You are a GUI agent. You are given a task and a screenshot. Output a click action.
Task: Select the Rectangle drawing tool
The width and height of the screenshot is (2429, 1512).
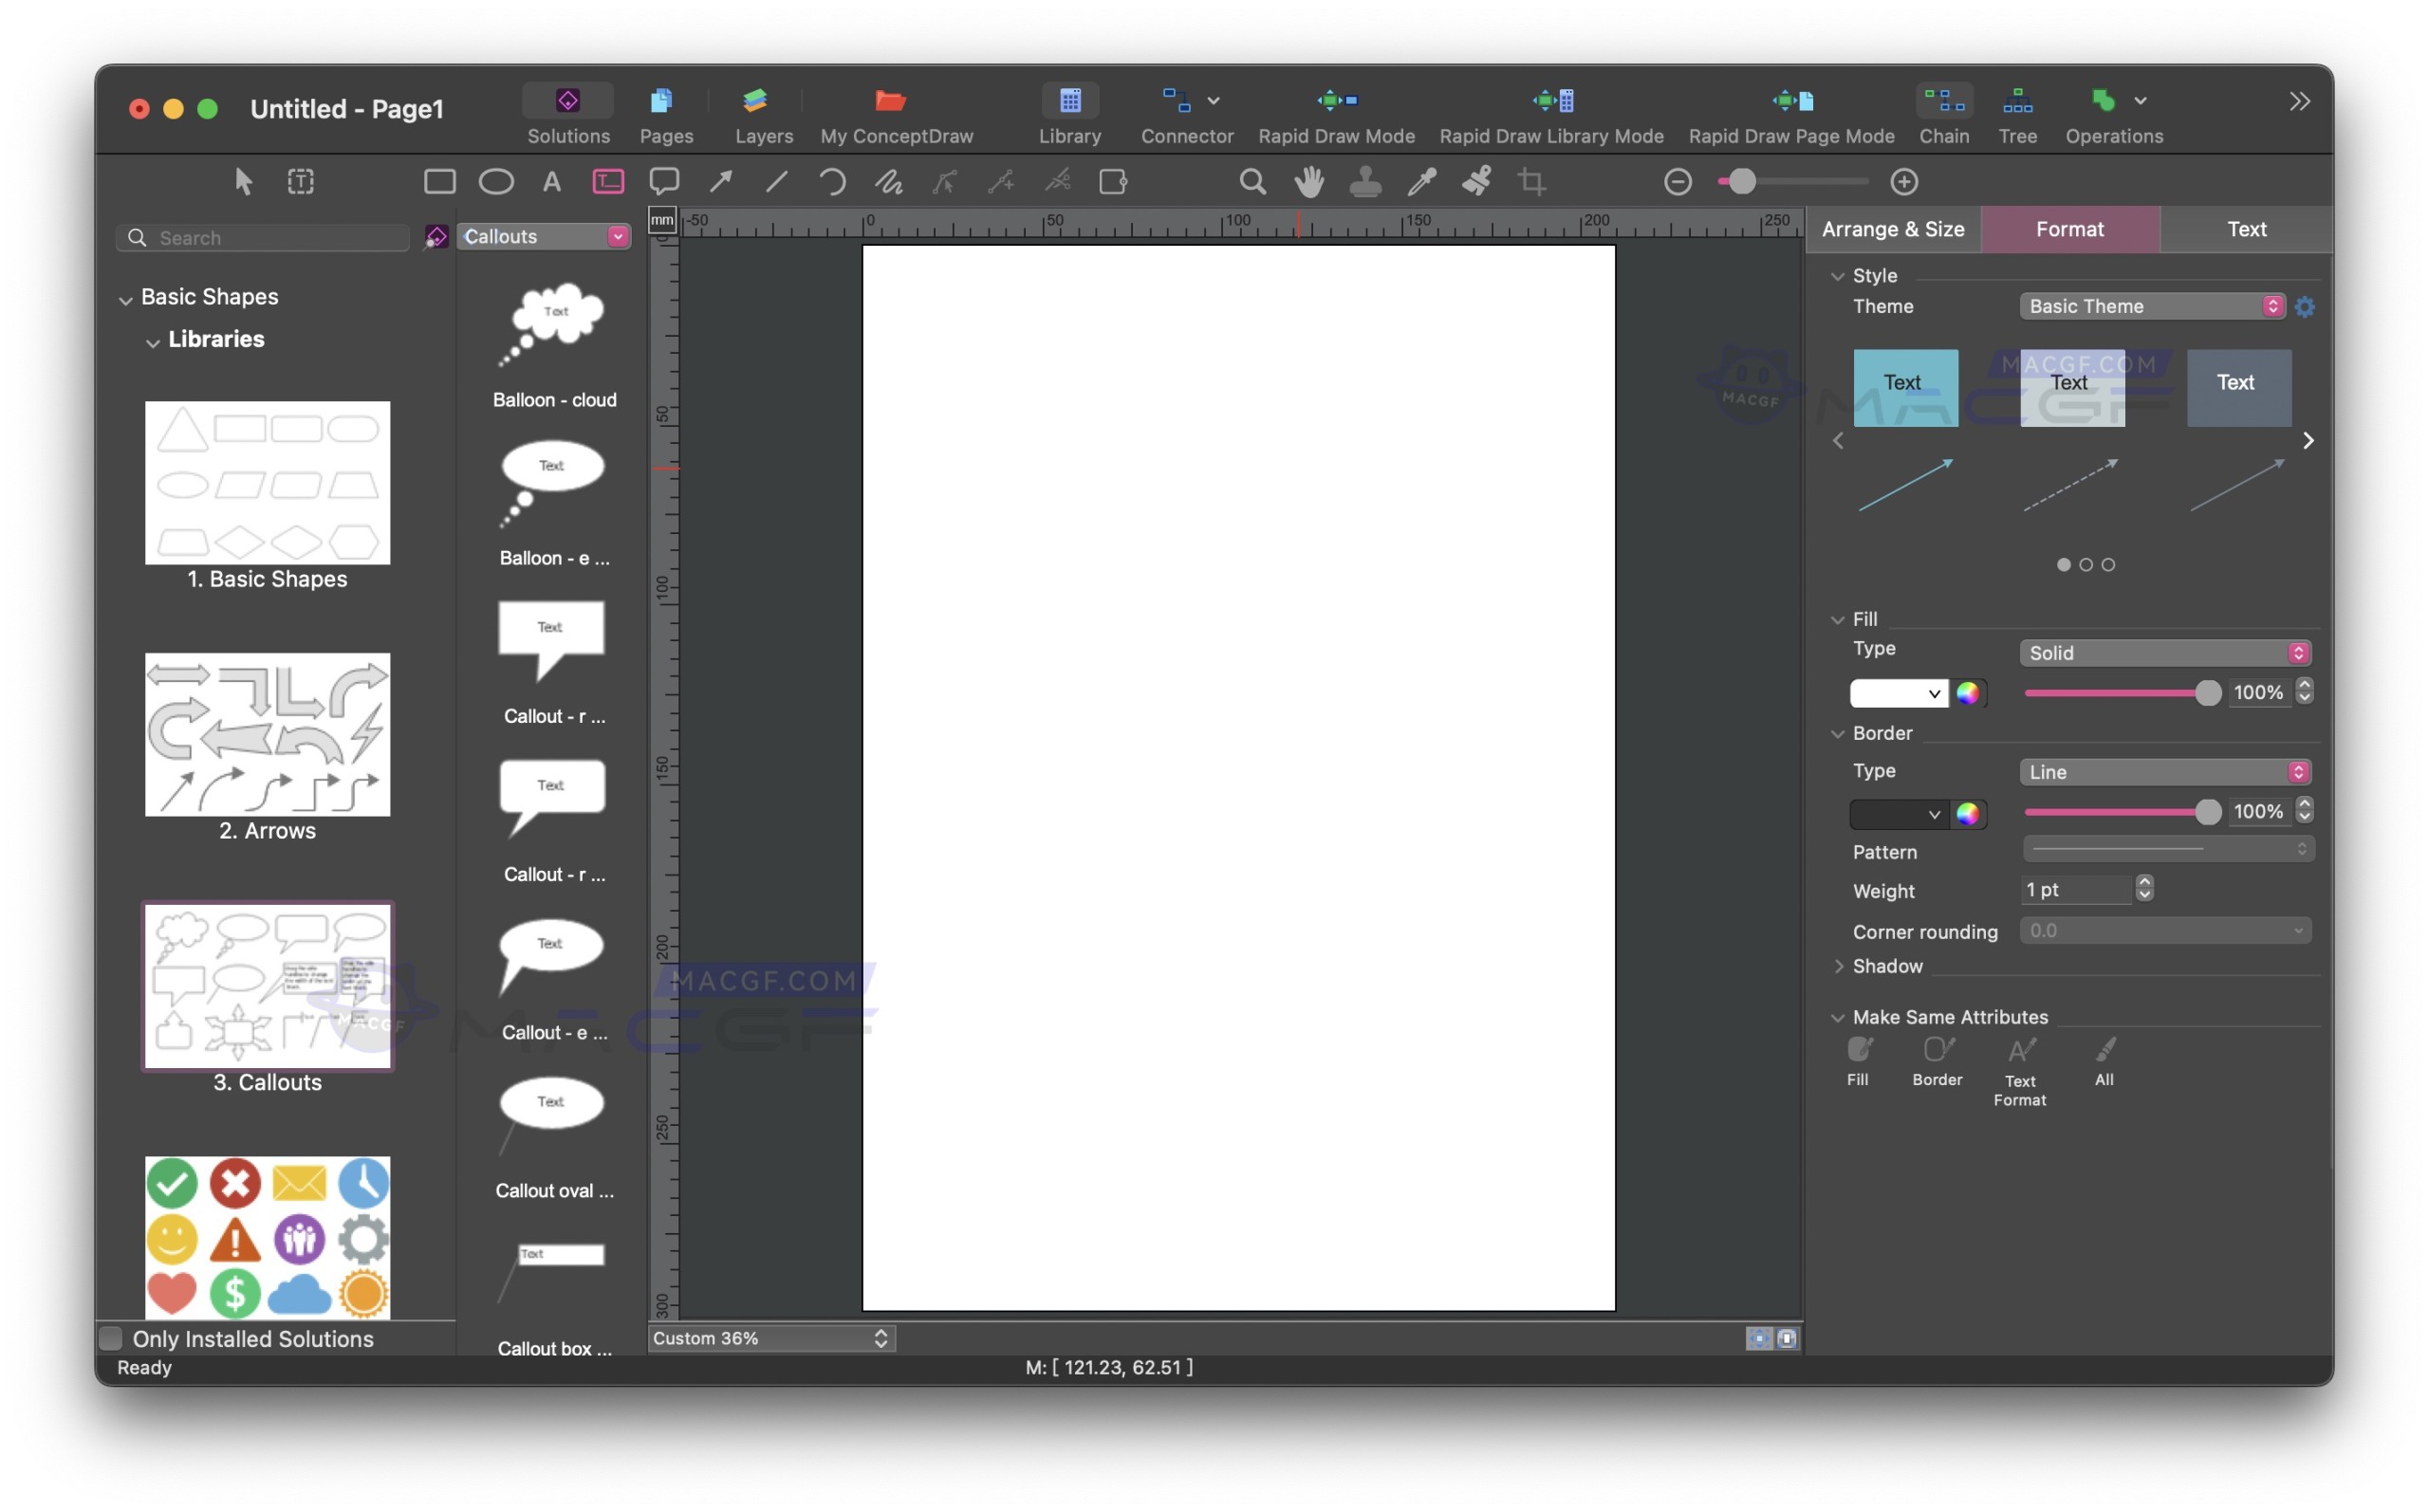pyautogui.click(x=440, y=181)
